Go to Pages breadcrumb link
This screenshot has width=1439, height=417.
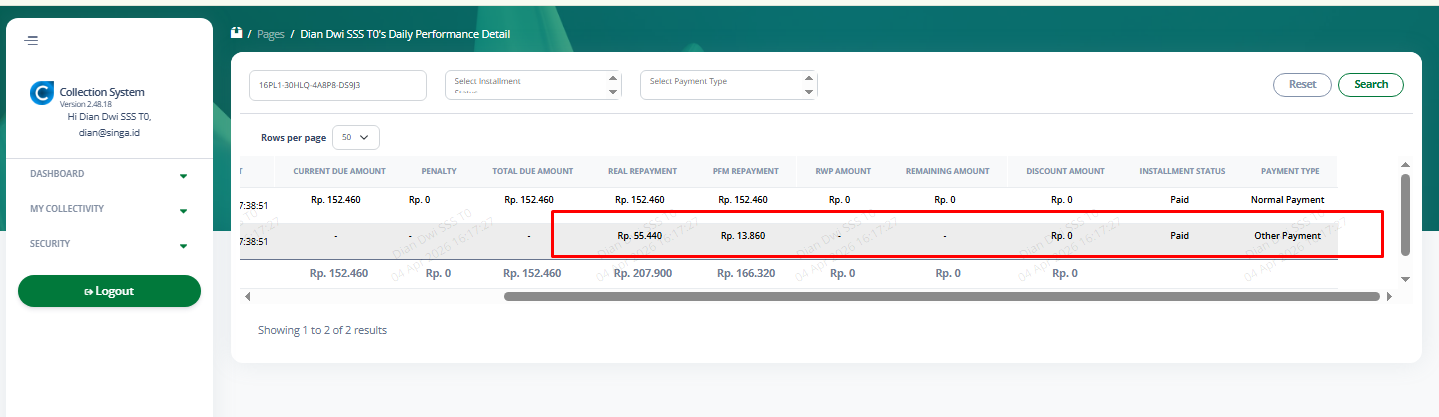click(x=271, y=34)
